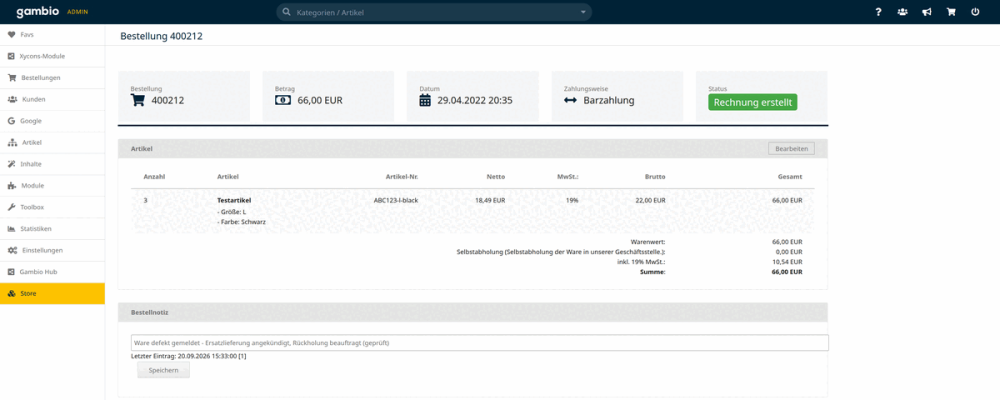Click the sitemap icon beside Artikel
The image size is (1000, 400).
click(11, 142)
